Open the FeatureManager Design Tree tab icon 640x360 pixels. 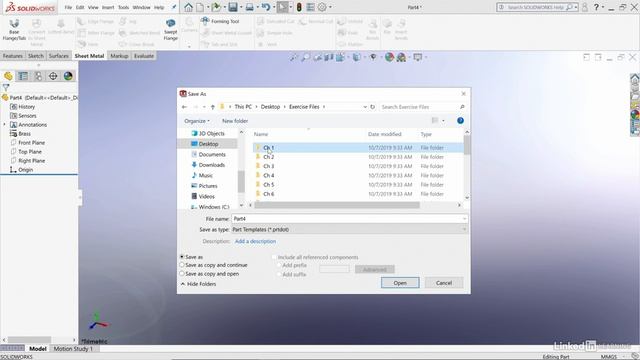[x=8, y=76]
